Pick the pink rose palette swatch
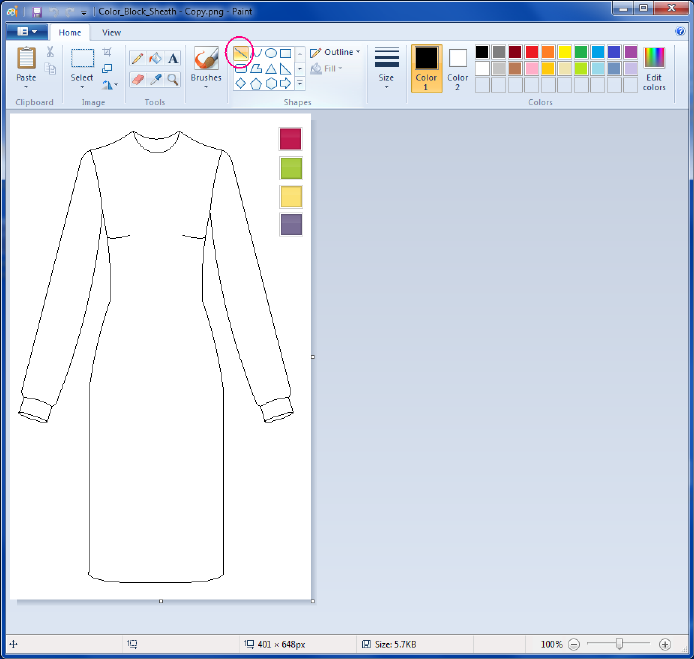This screenshot has width=694, height=659. click(532, 69)
